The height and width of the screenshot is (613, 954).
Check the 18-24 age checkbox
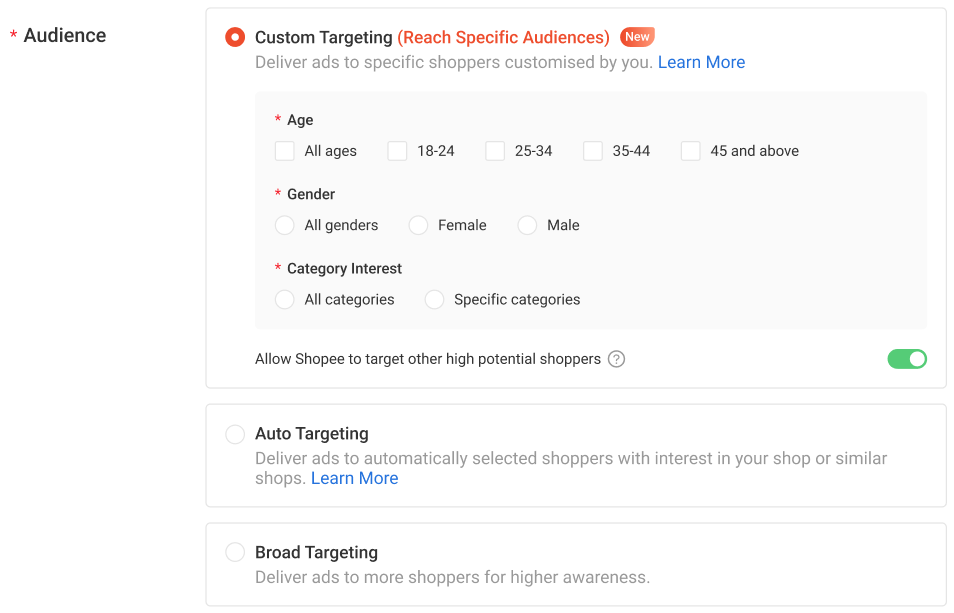(x=397, y=151)
